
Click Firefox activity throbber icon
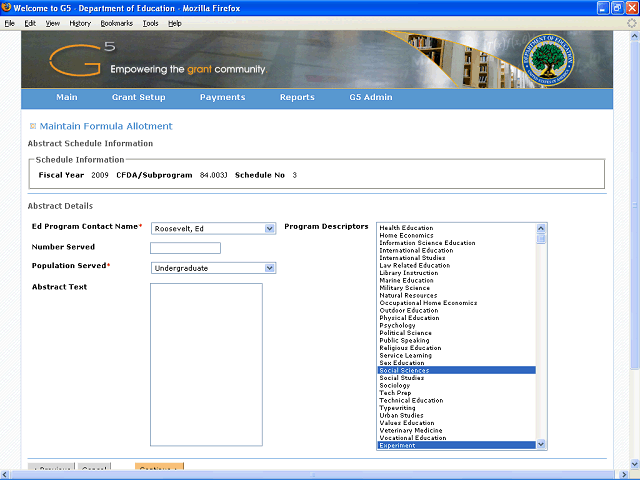630,22
